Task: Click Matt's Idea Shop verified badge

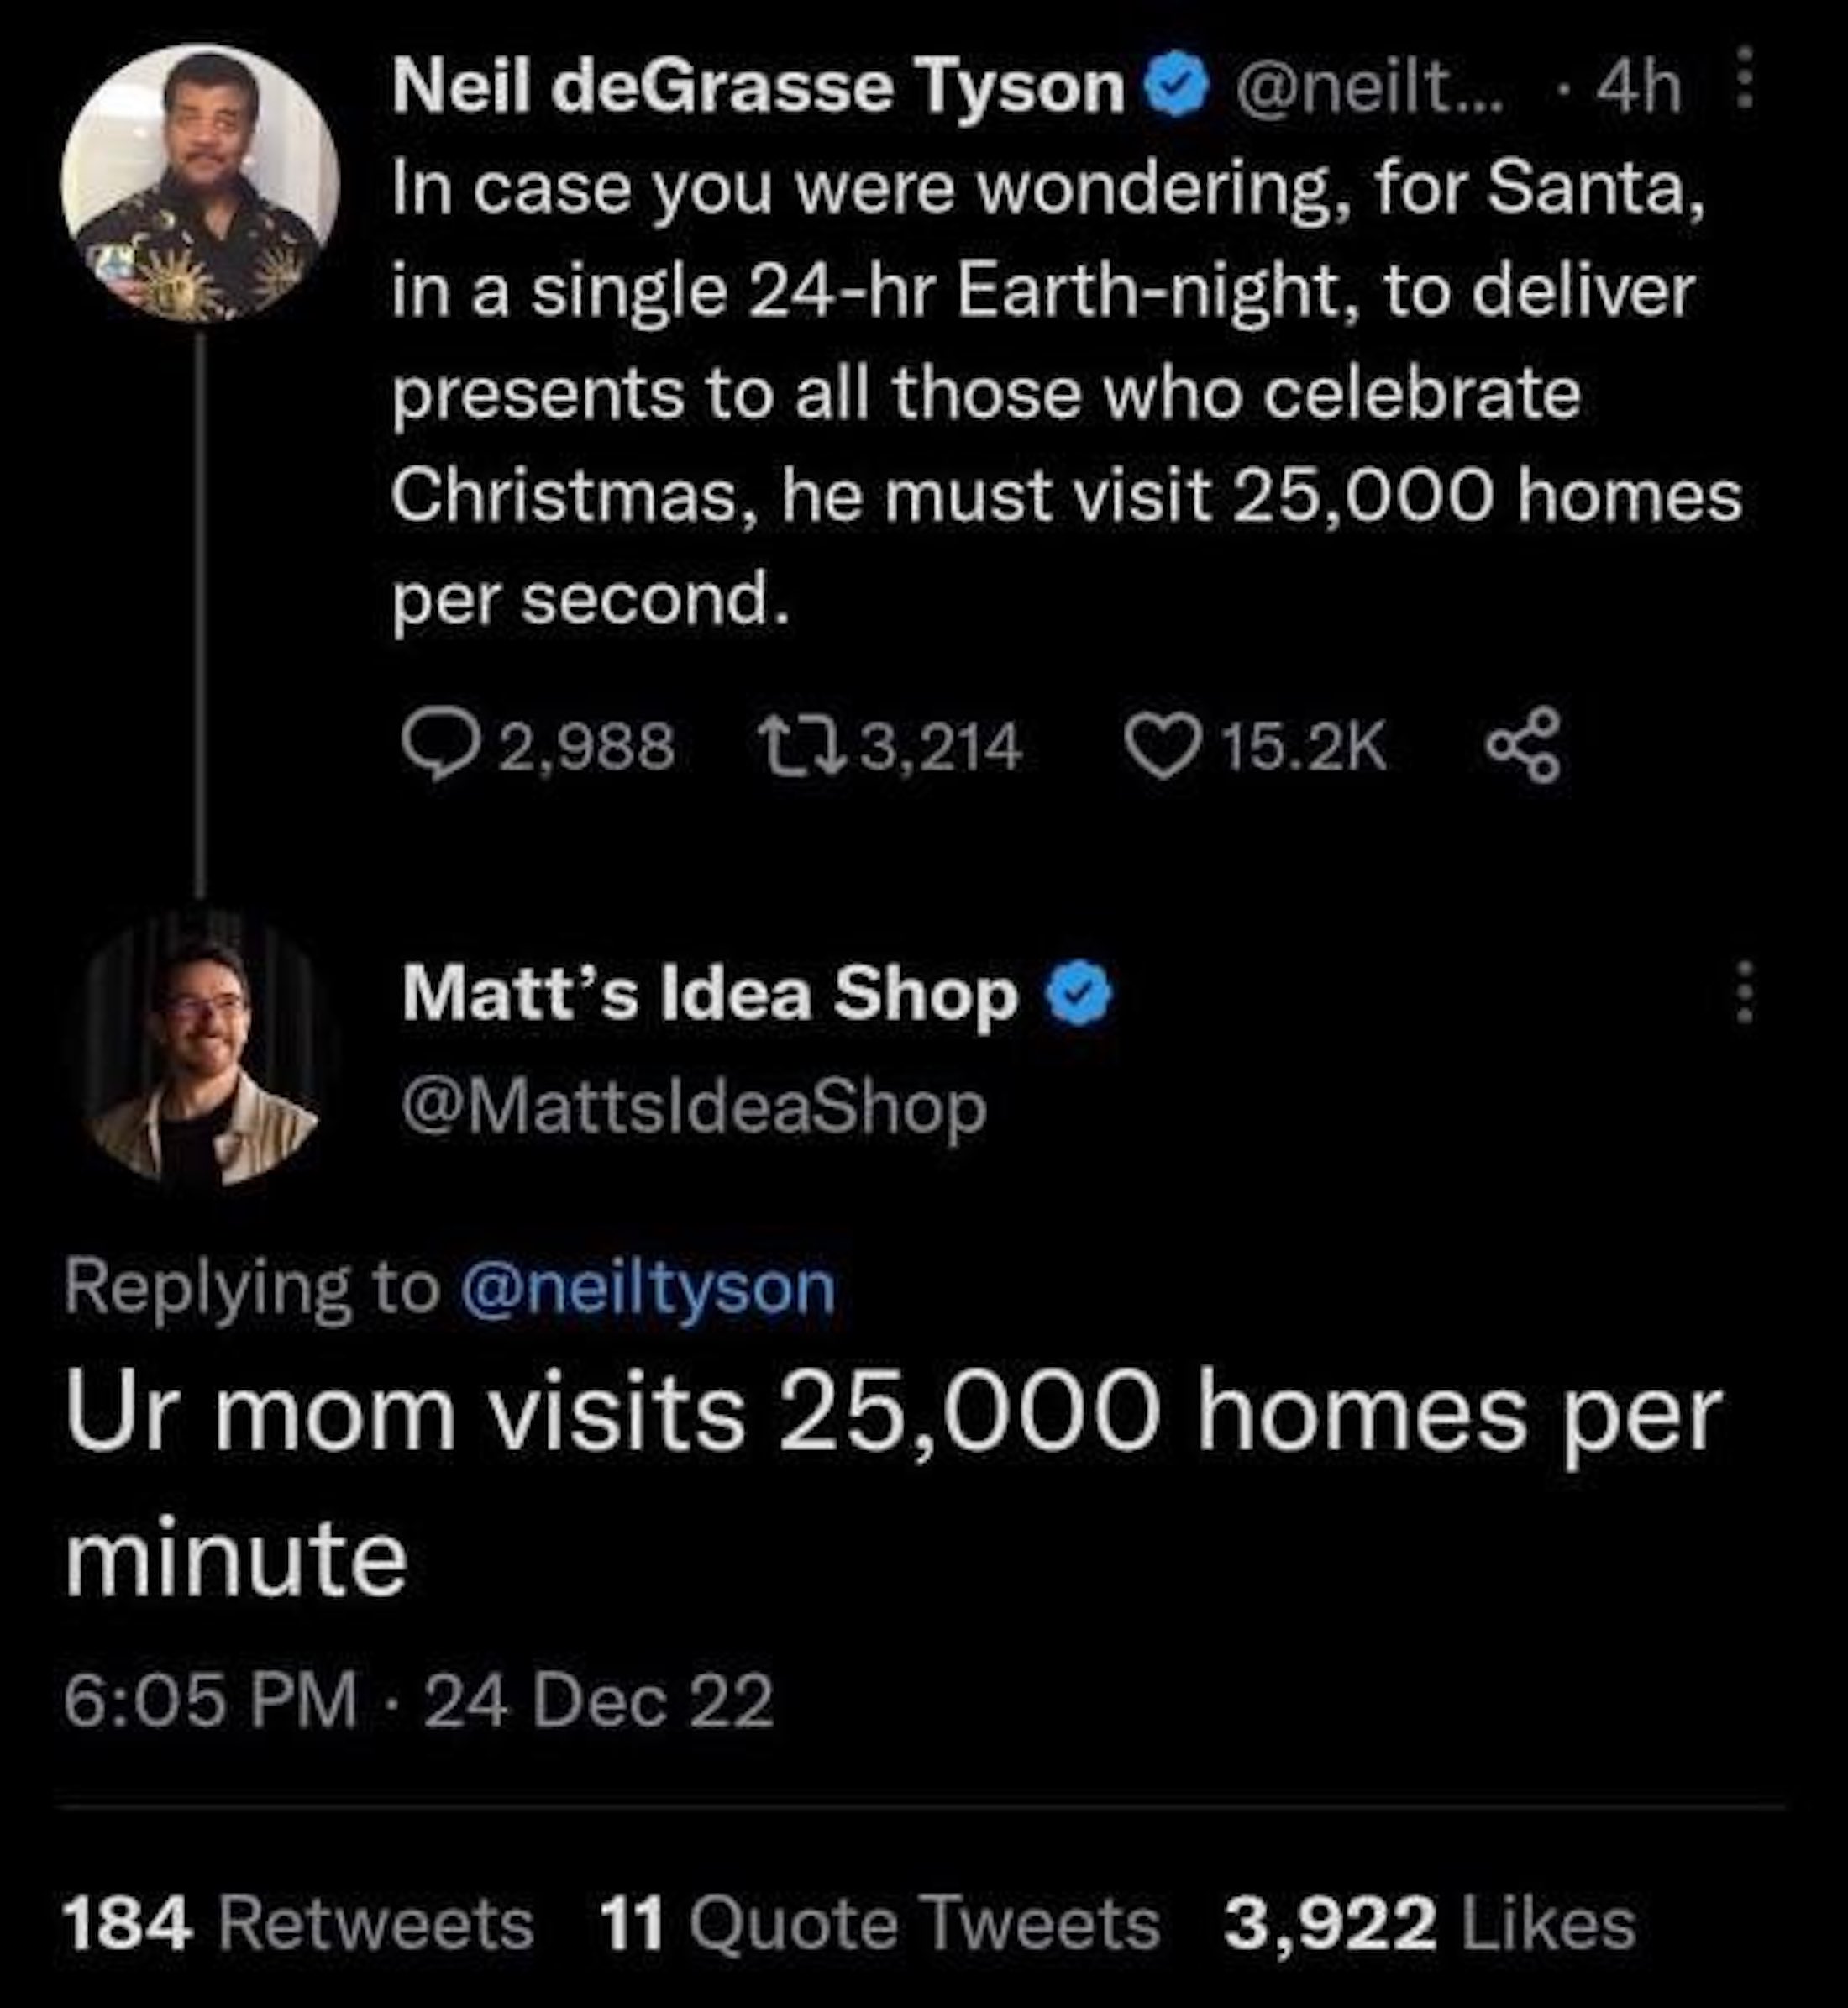Action: (x=1078, y=994)
